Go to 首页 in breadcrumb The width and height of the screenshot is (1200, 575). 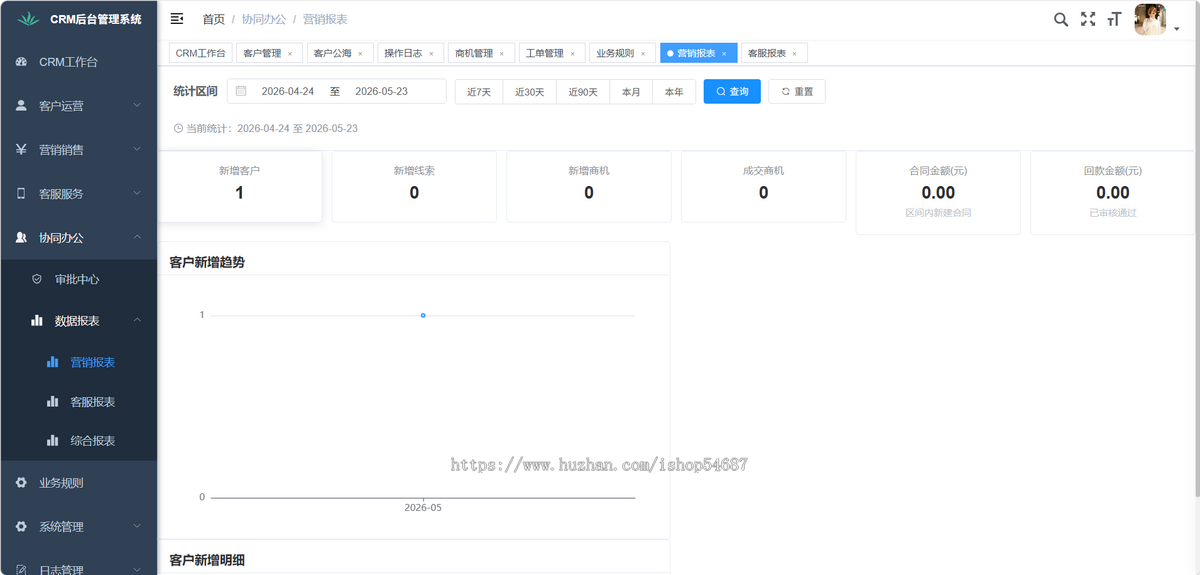pos(213,19)
